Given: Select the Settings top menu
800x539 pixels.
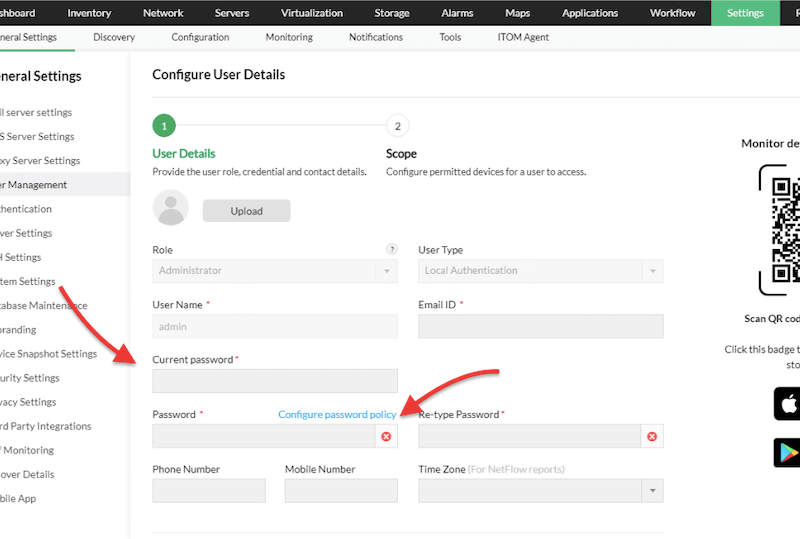Looking at the screenshot, I should (x=745, y=13).
